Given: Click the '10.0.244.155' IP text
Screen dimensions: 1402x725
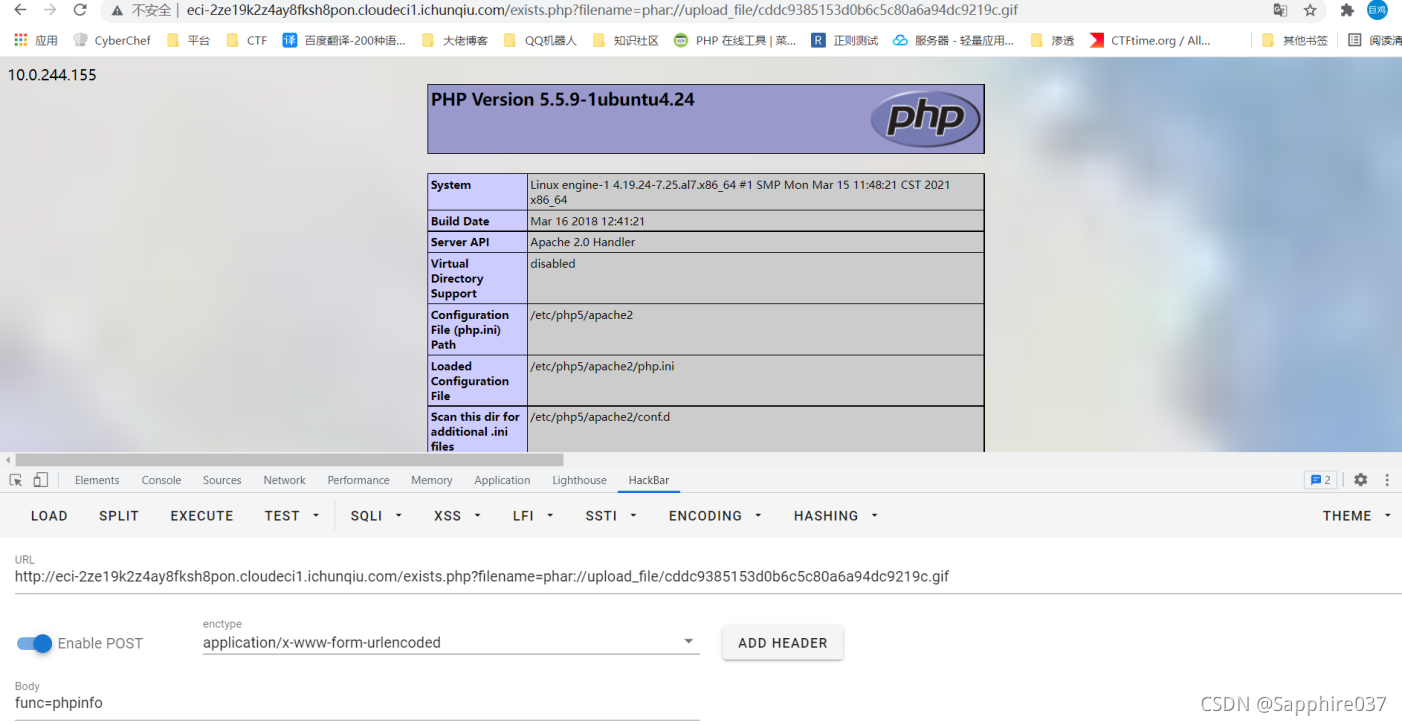Looking at the screenshot, I should pos(52,75).
